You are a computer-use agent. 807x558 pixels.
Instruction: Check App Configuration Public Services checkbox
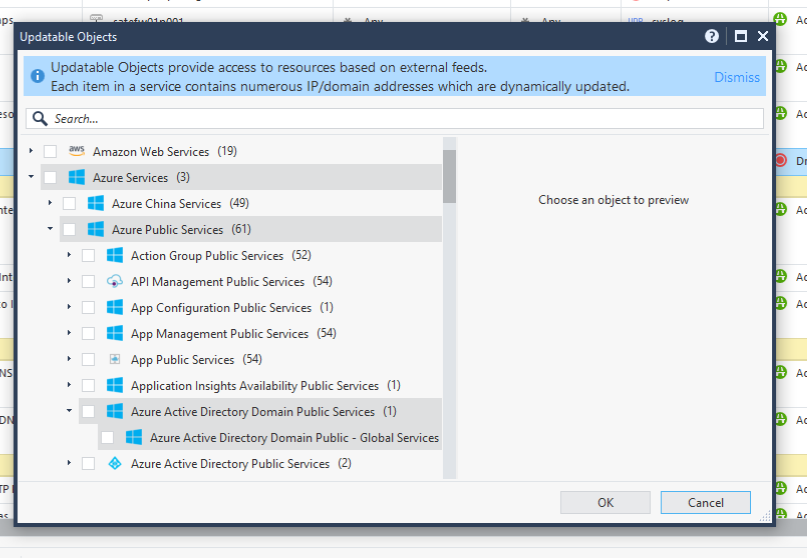[88, 307]
